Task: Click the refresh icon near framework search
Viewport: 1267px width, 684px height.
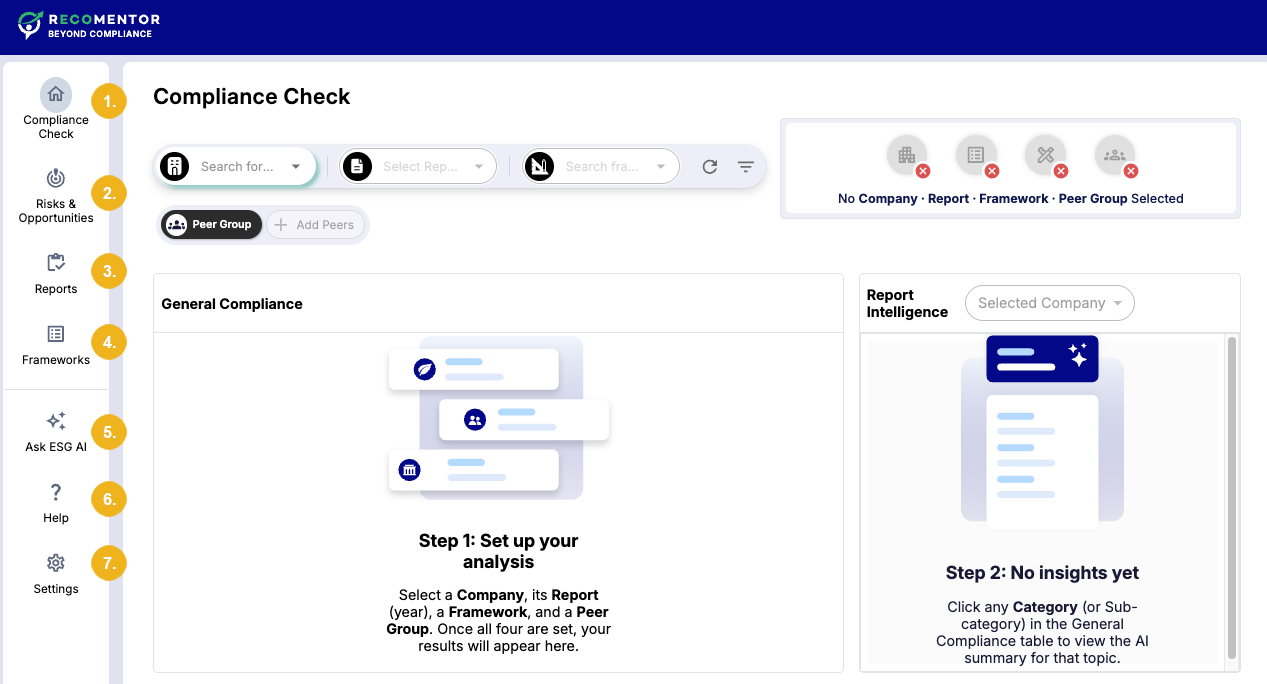Action: click(710, 166)
